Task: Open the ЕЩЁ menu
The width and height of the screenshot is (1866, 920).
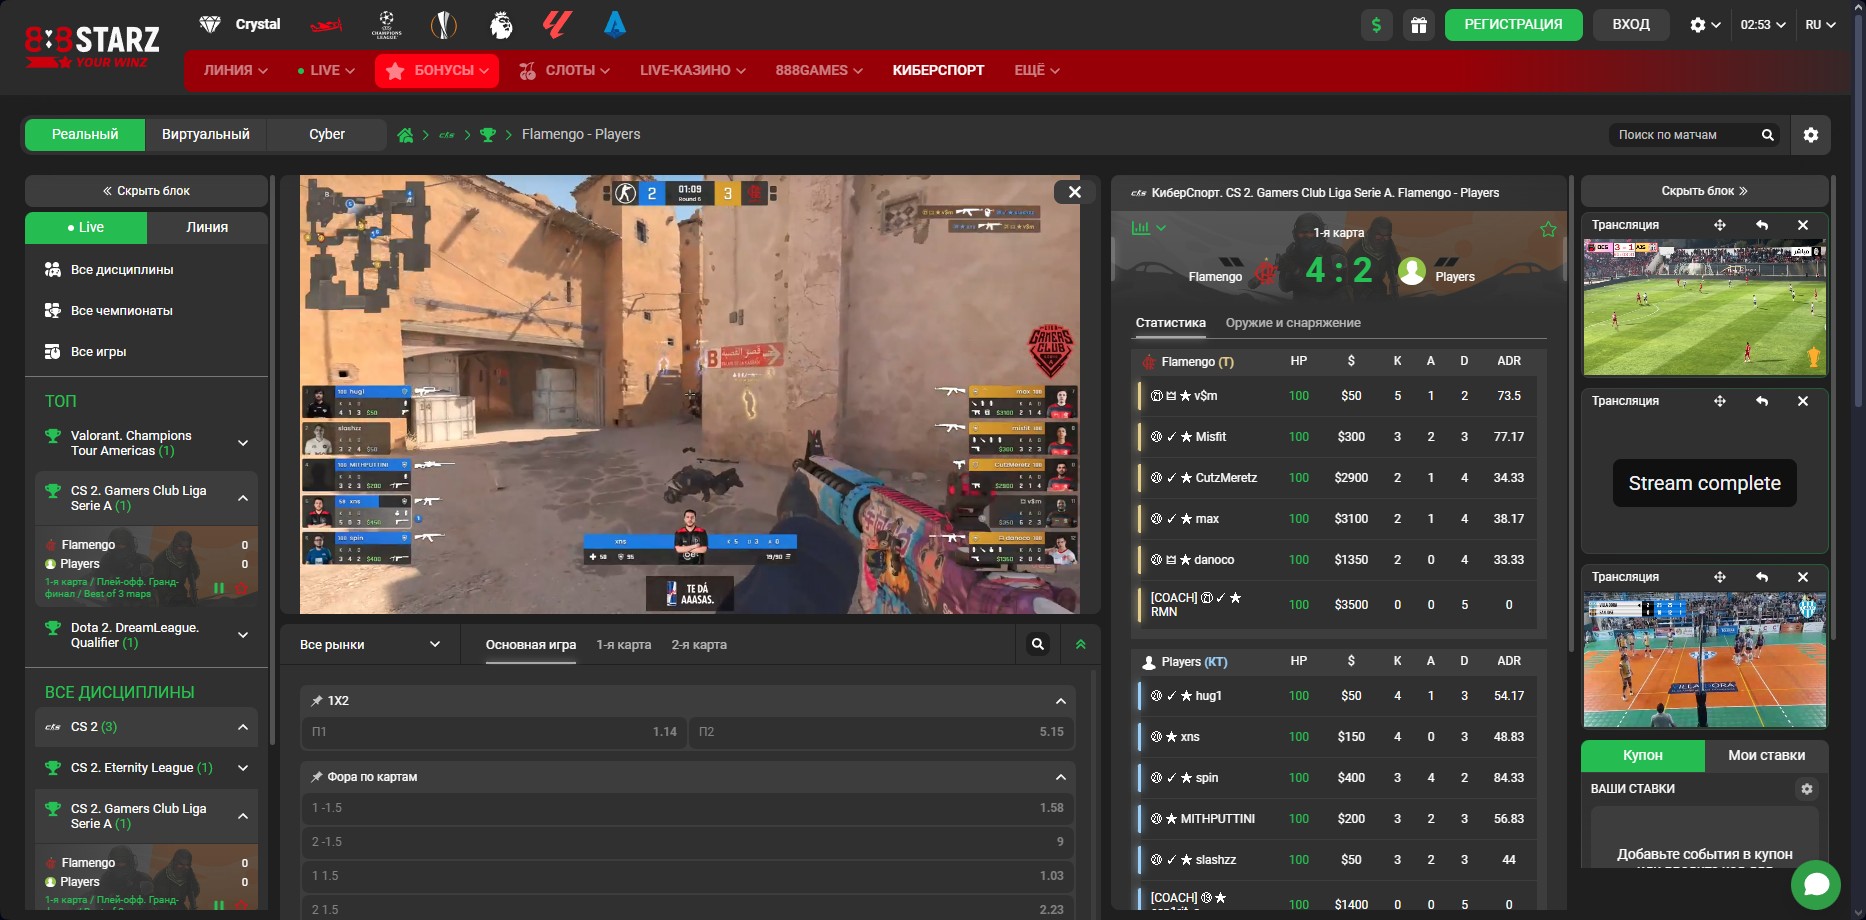Action: [x=1037, y=71]
